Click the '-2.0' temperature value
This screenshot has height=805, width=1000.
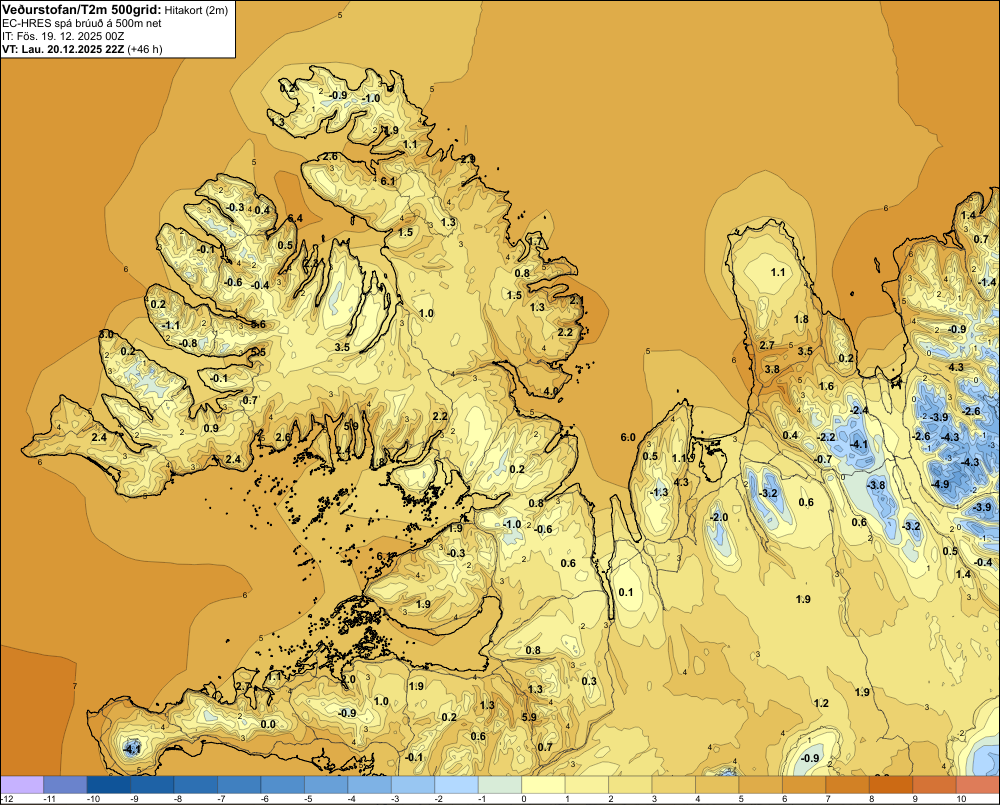[x=719, y=517]
